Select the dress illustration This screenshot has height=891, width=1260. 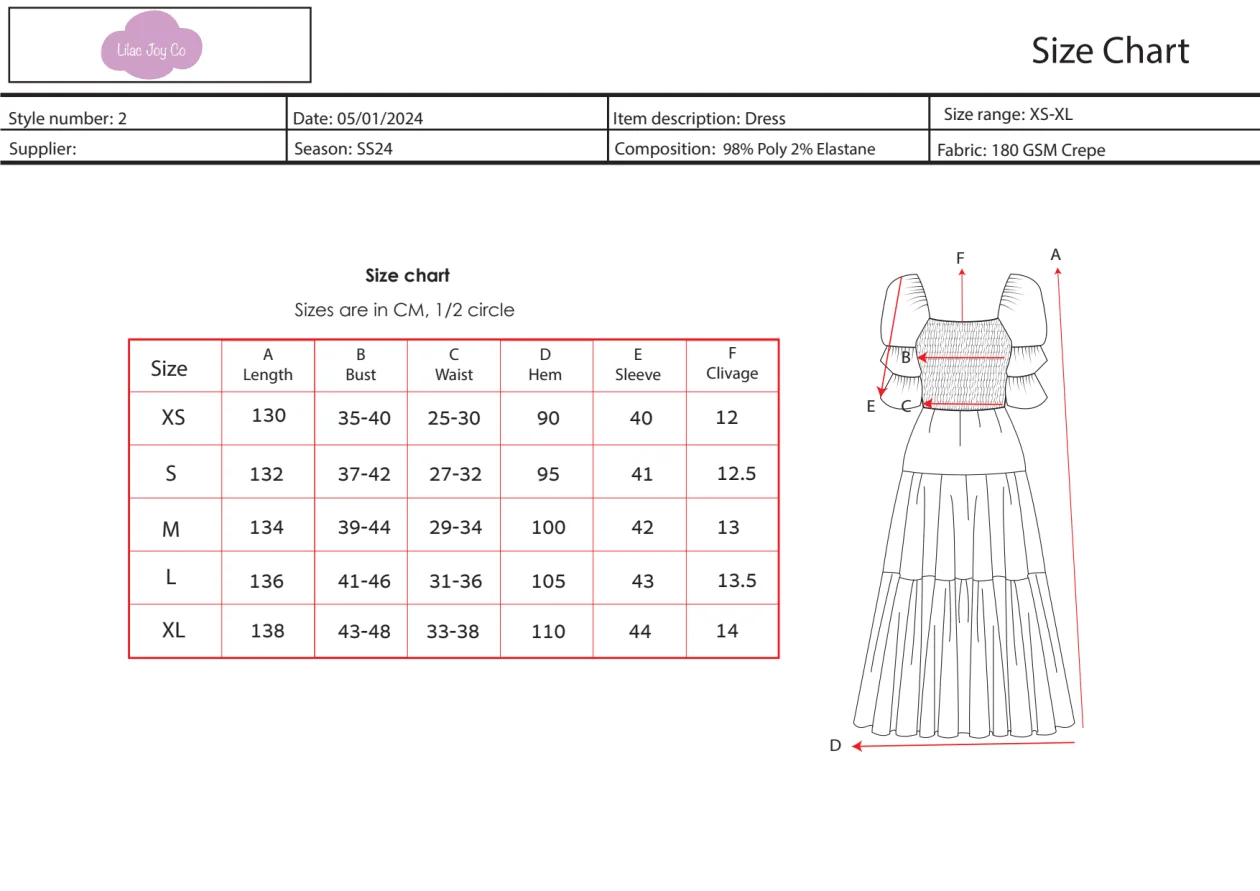(x=965, y=505)
